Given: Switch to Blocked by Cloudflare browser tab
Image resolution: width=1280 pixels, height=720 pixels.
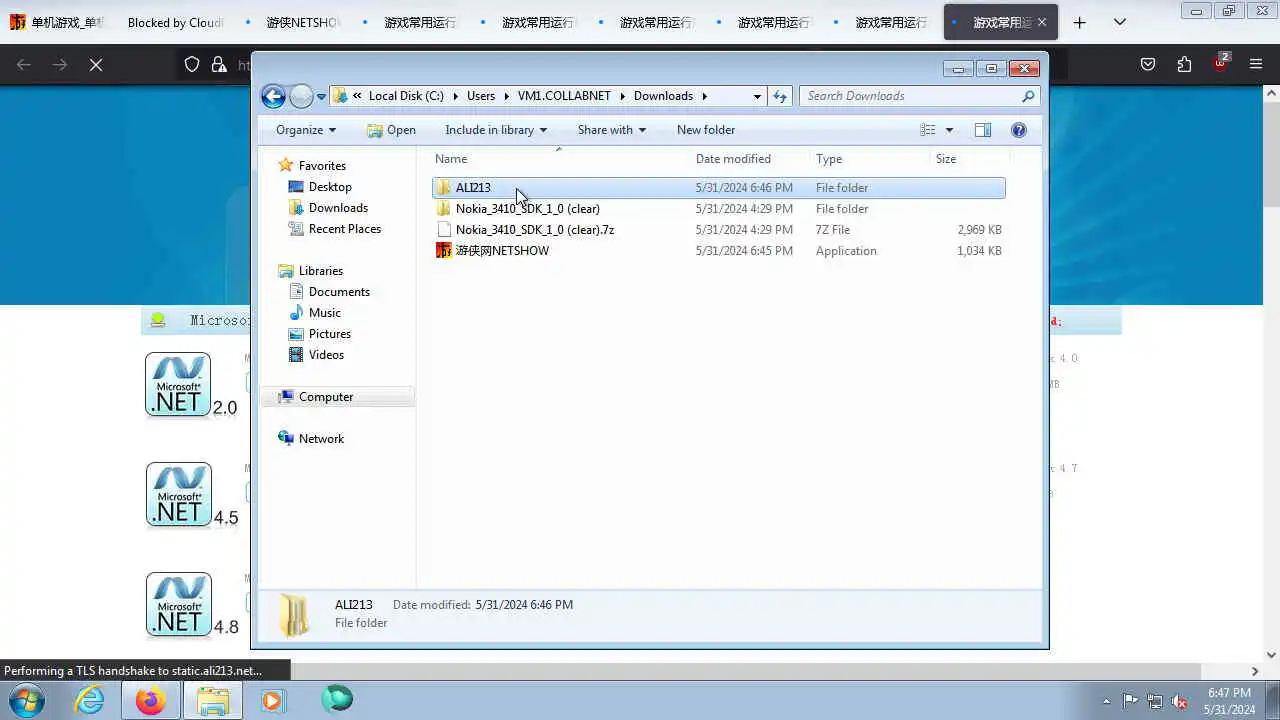Looking at the screenshot, I should (176, 22).
